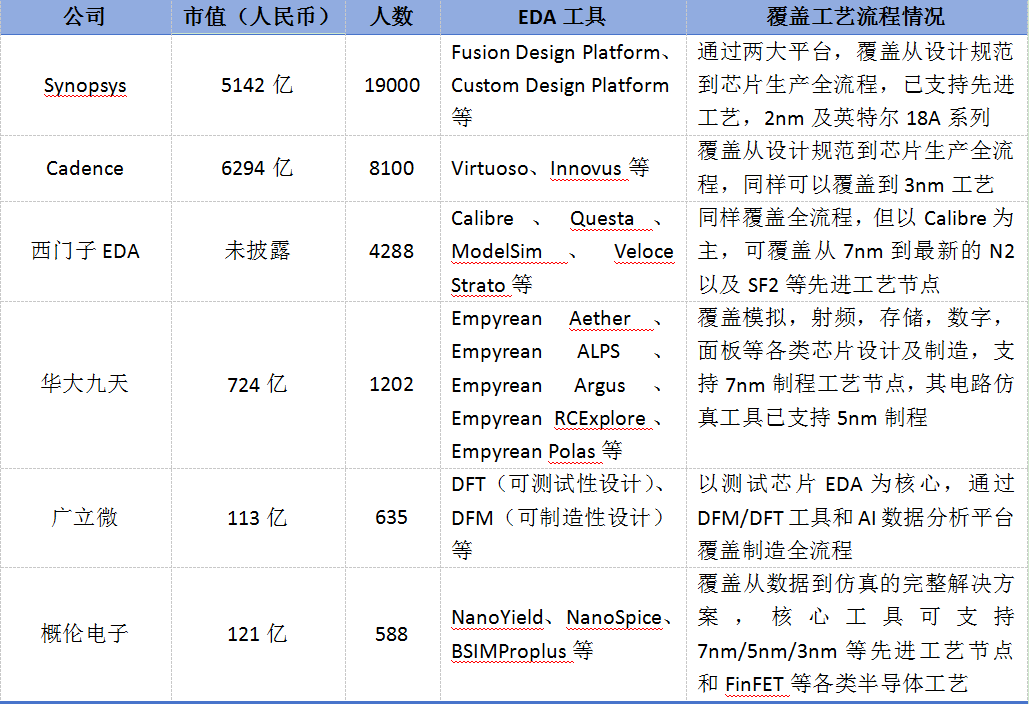Viewport: 1029px width, 704px height.
Task: Select the 4288 headcount cell
Action: (392, 251)
